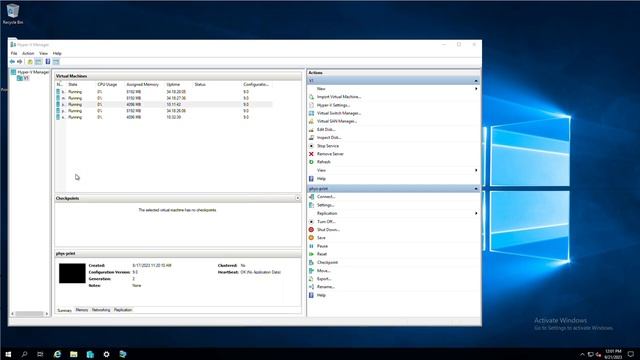Screen dimensions: 640x360
Task: Open the Help menu in the menu bar
Action: coord(57,53)
